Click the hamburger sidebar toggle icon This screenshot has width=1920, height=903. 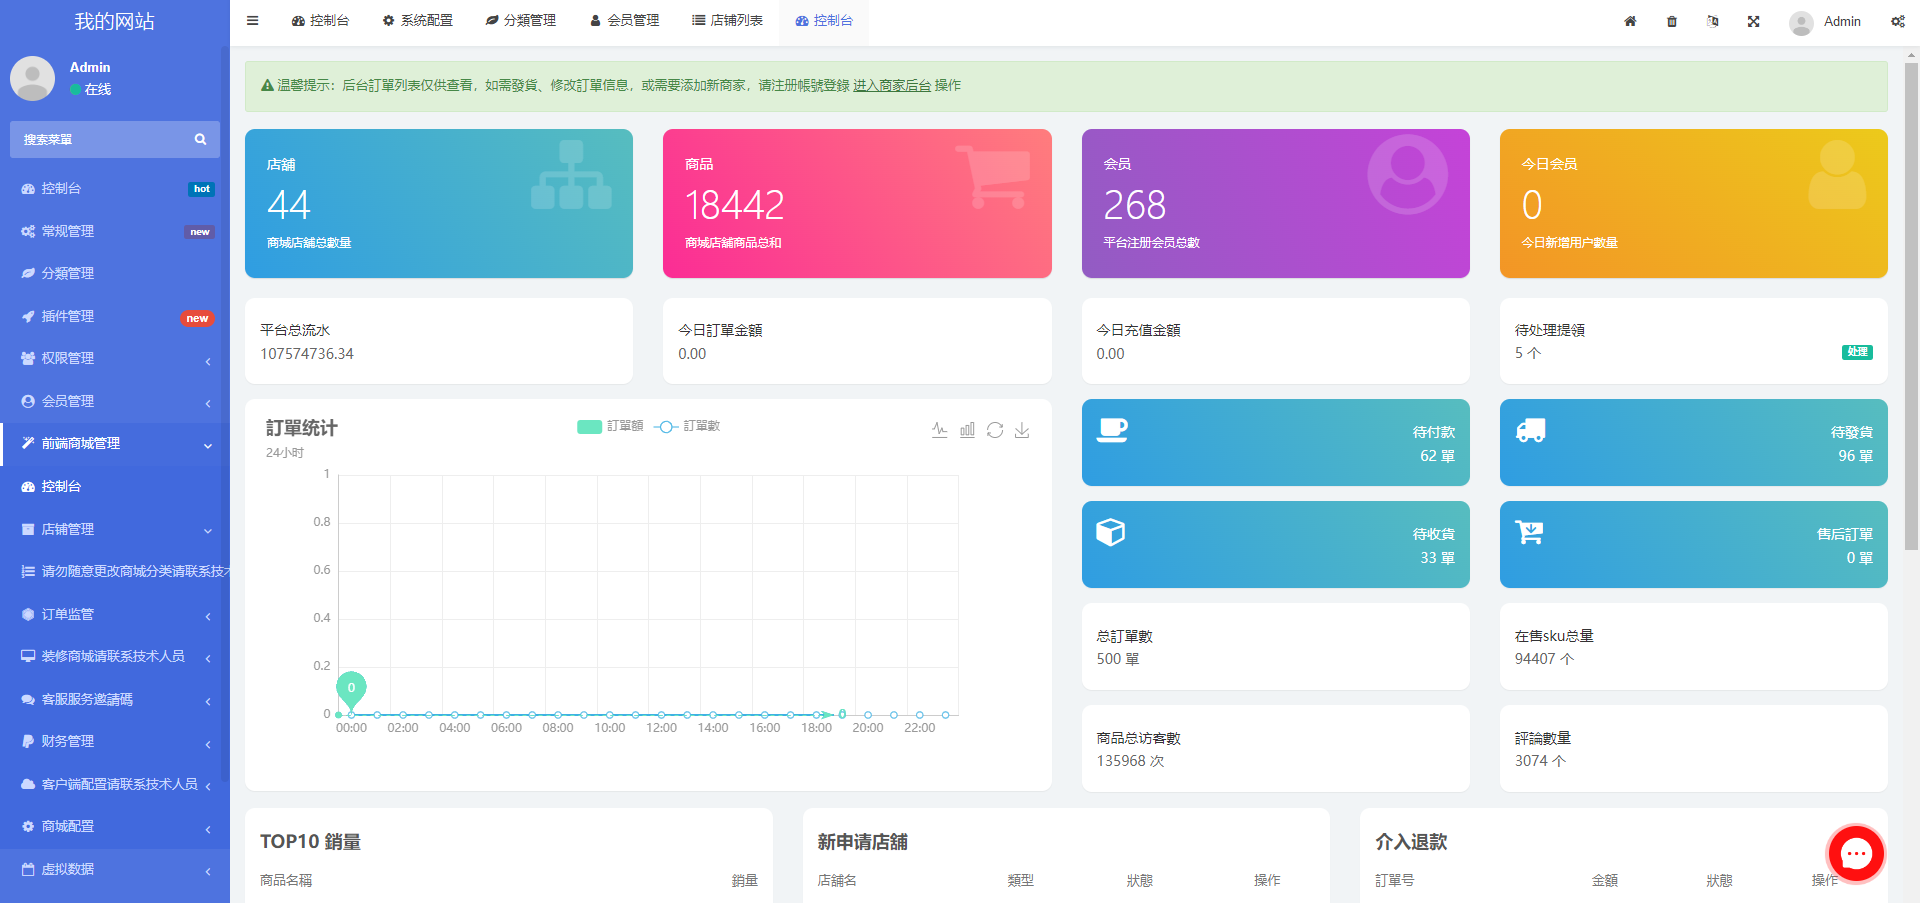point(253,21)
